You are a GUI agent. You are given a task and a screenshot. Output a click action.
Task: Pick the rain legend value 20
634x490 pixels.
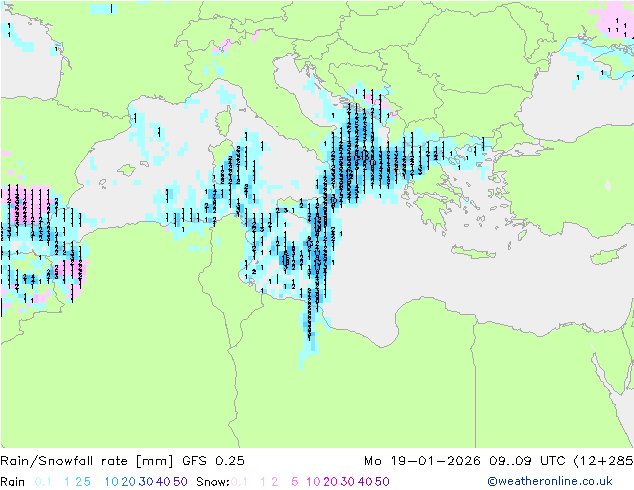point(129,482)
